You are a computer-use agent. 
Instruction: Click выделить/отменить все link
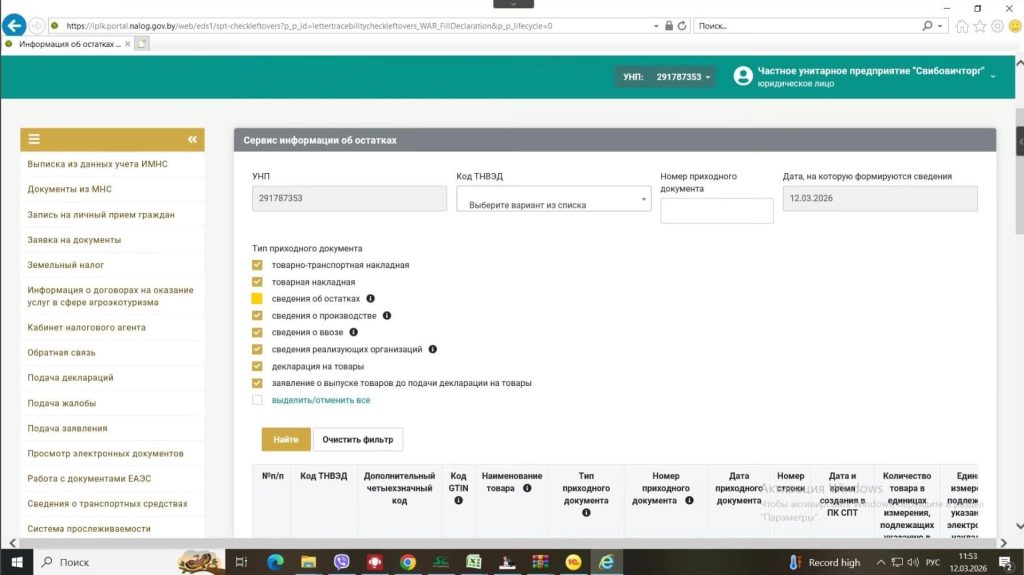(321, 400)
